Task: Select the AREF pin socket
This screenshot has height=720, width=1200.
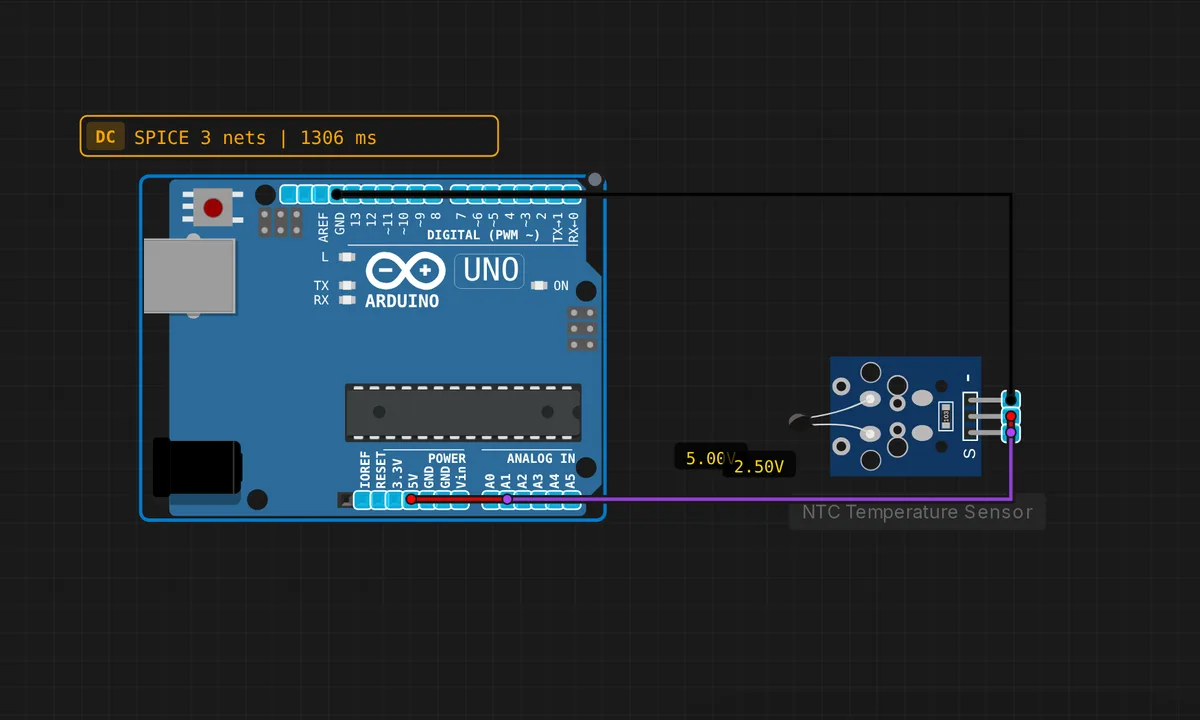Action: coord(321,194)
